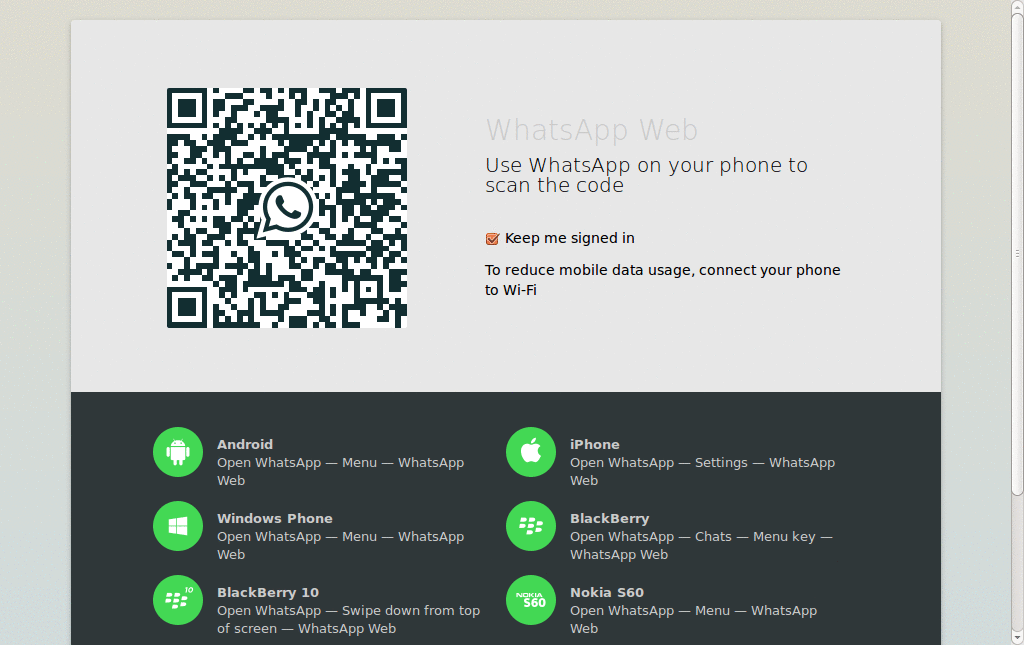
Task: Click the Nokia S60 heading text
Action: [607, 593]
